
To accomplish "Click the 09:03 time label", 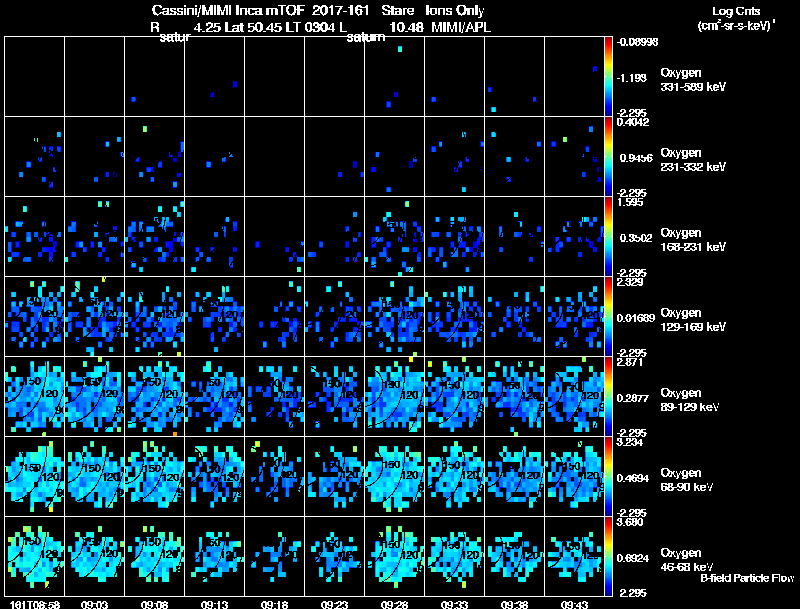I will click(94, 605).
